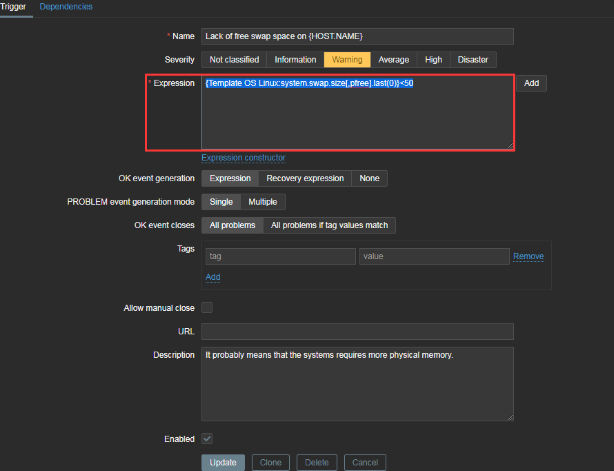The width and height of the screenshot is (614, 471).
Task: Toggle the Enabled checkbox
Action: click(x=207, y=438)
